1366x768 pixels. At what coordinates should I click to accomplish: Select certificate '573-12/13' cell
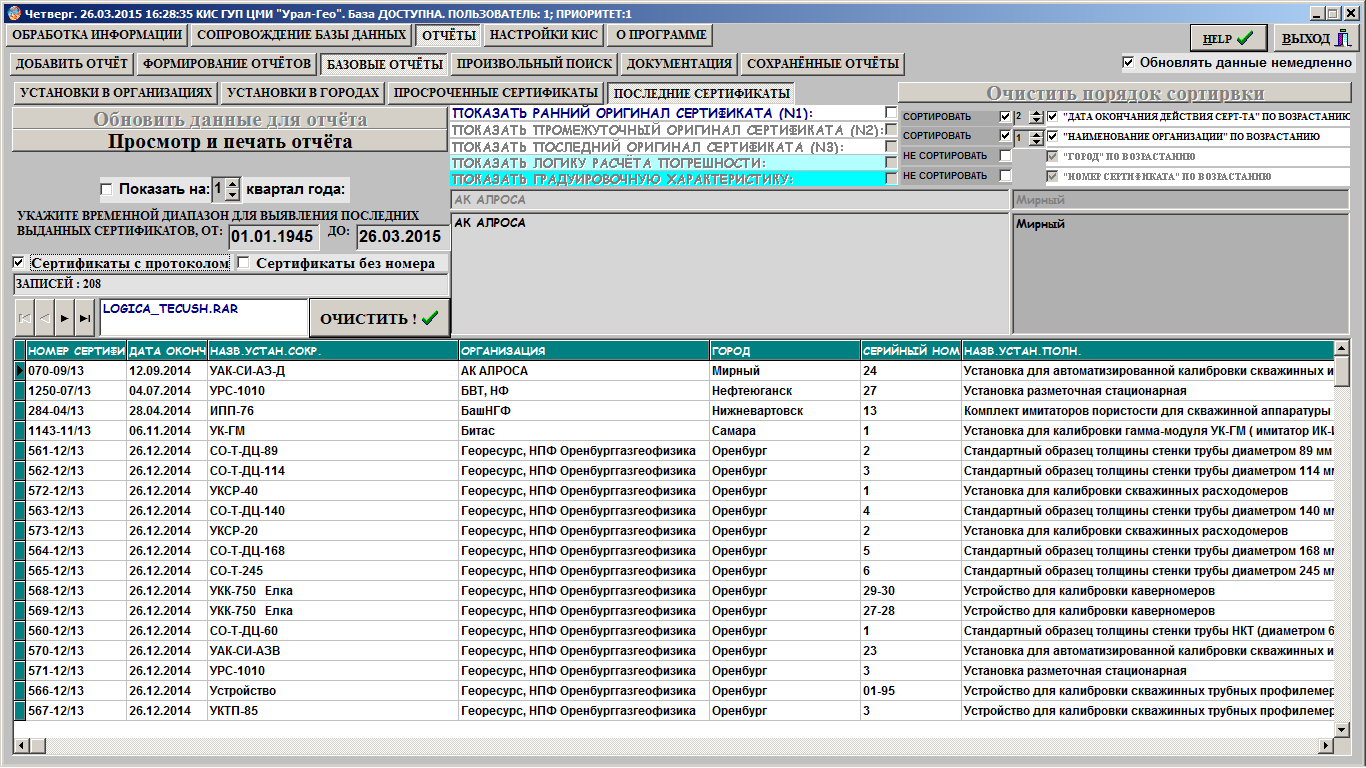click(x=76, y=531)
